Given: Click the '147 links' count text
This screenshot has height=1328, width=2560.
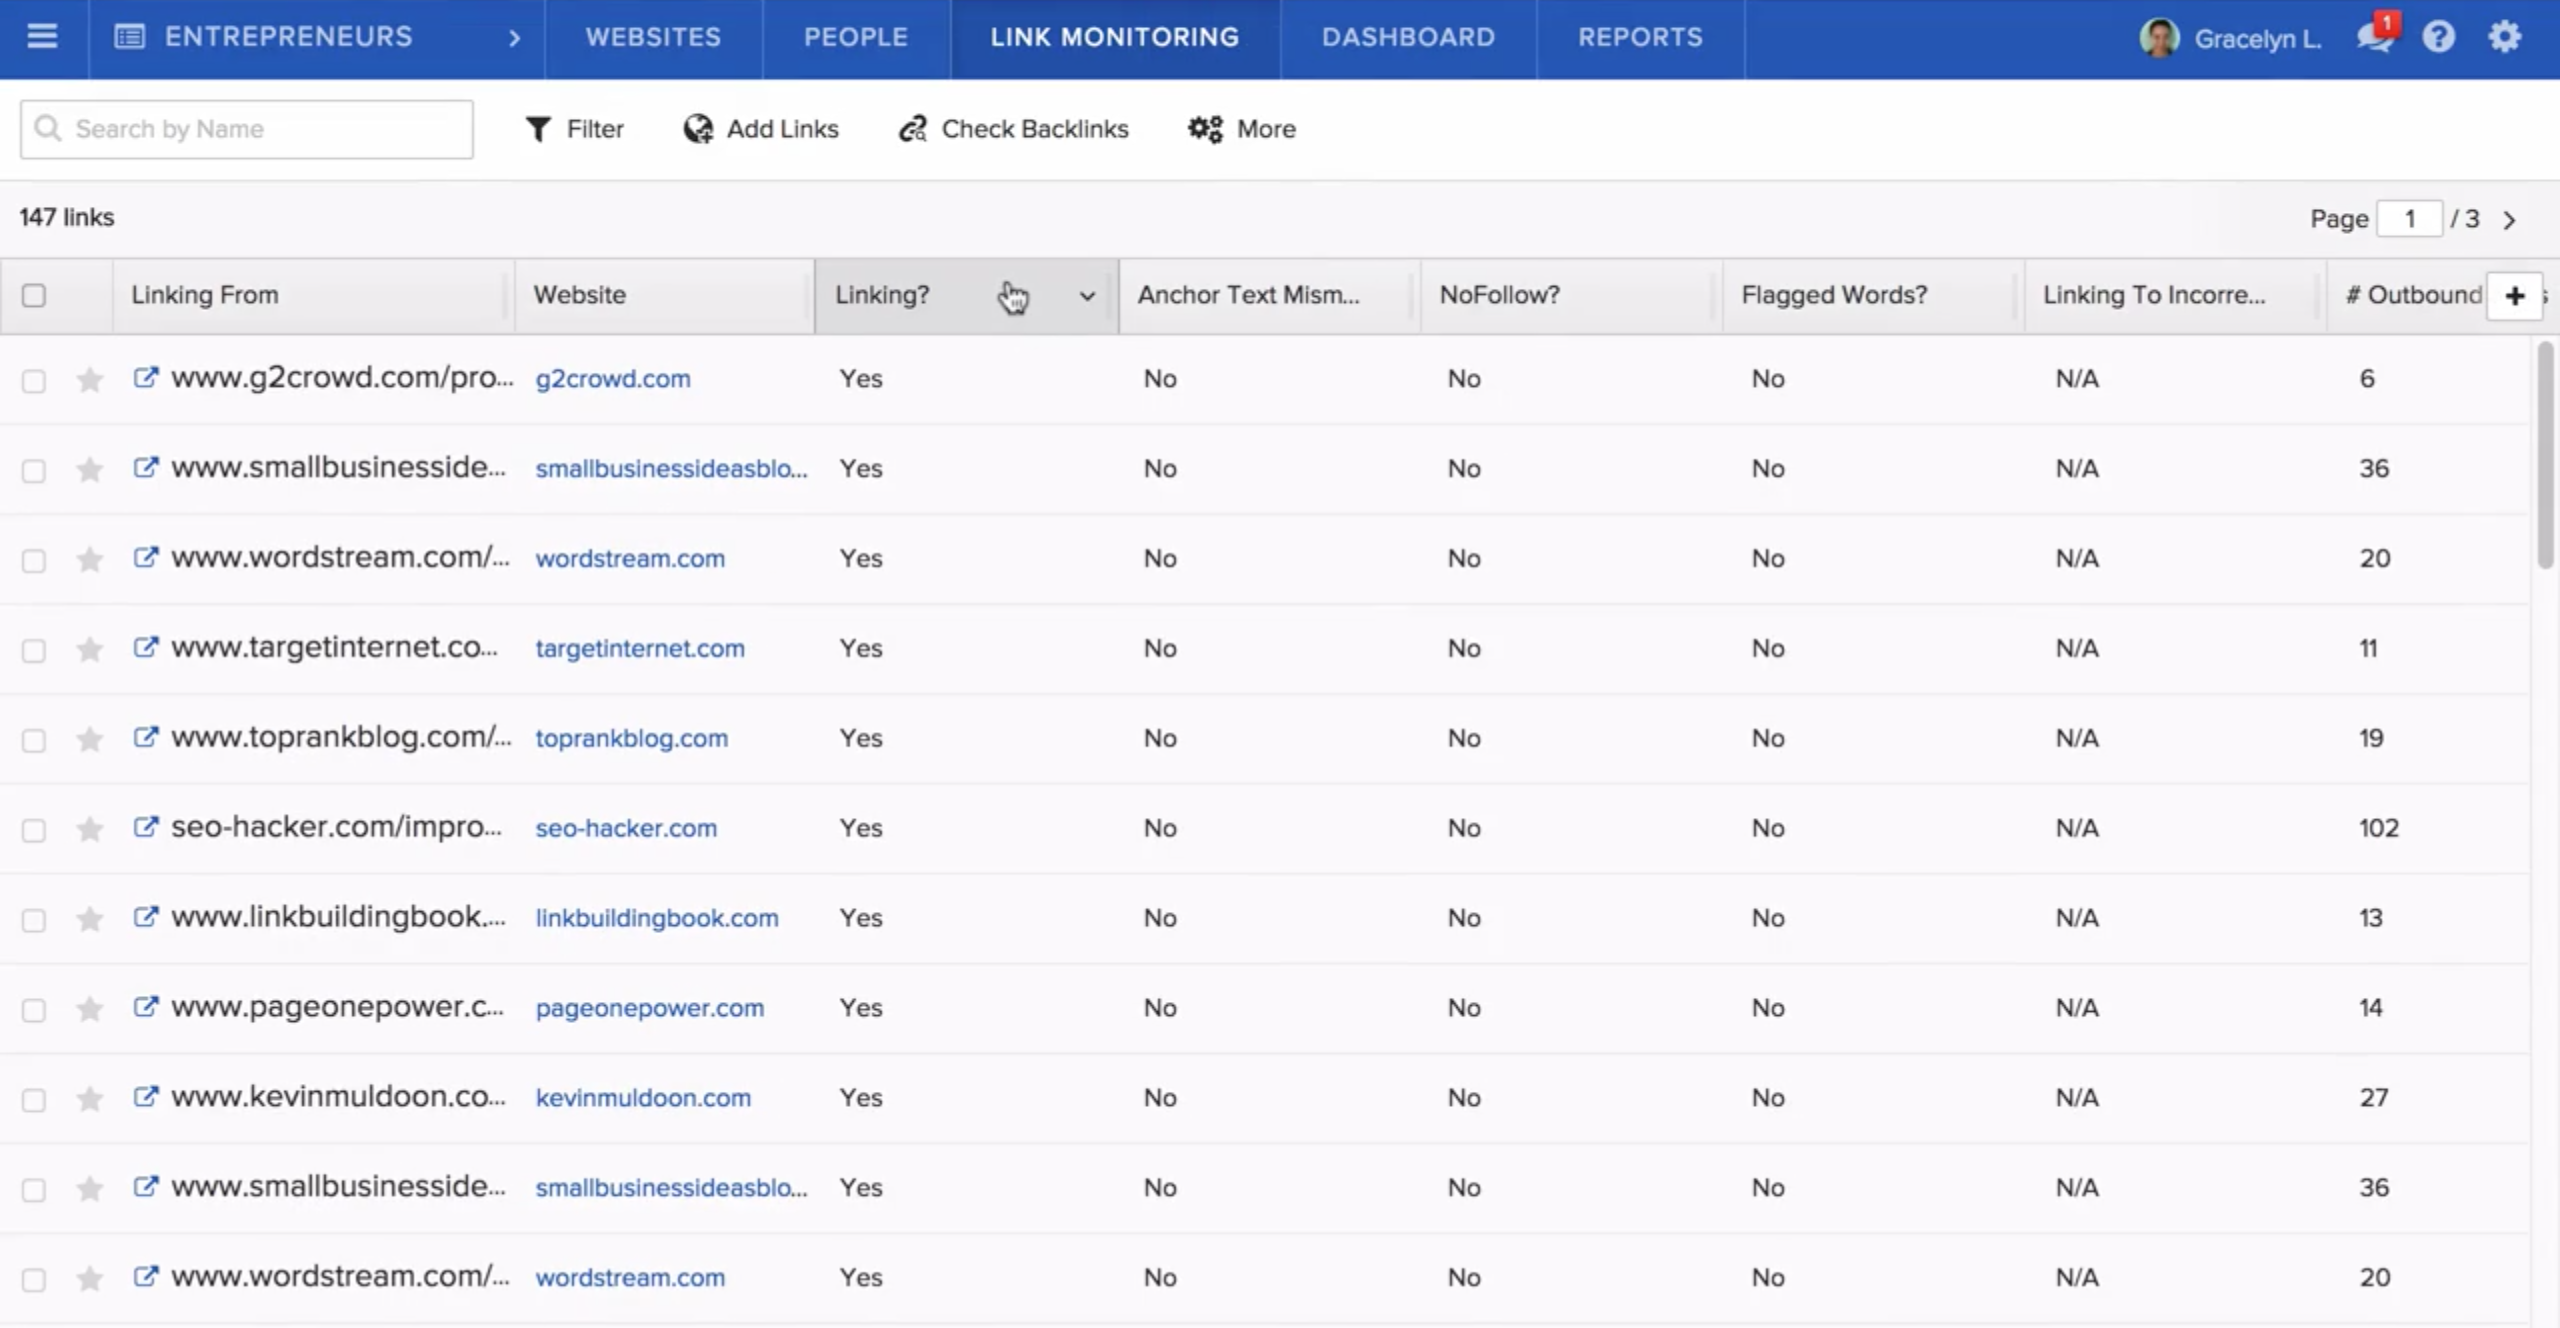Looking at the screenshot, I should coord(67,218).
